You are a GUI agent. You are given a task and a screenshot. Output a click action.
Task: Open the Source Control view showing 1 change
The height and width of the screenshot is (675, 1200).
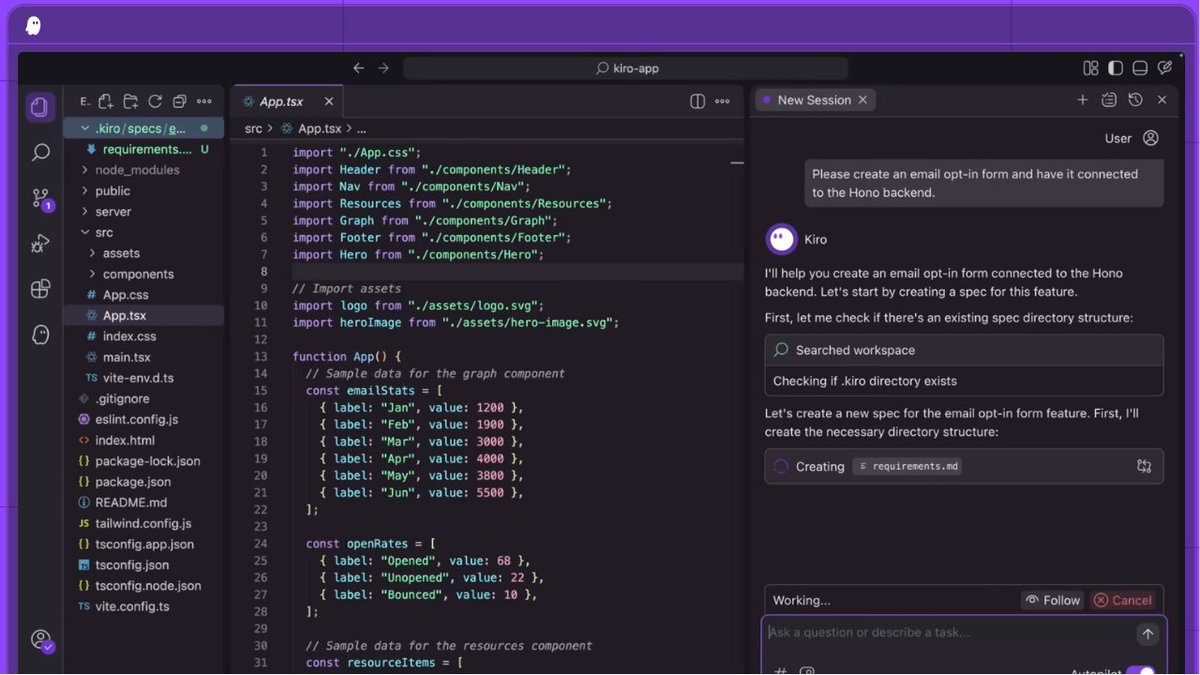pyautogui.click(x=40, y=198)
